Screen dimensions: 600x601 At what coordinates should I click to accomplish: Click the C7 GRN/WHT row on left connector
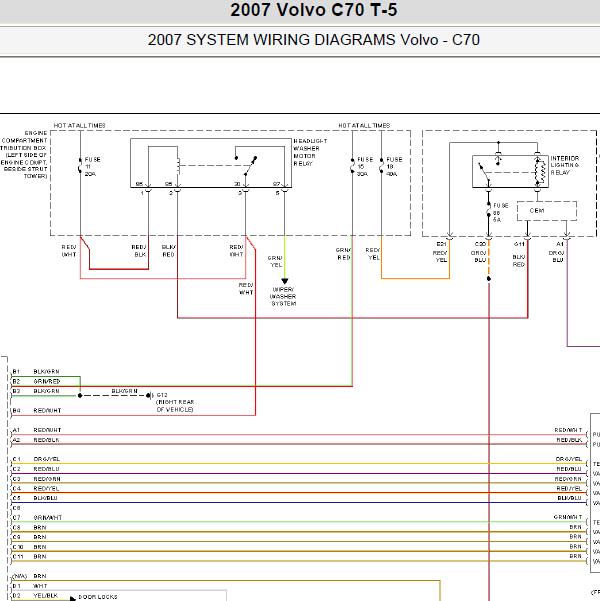click(x=37, y=518)
